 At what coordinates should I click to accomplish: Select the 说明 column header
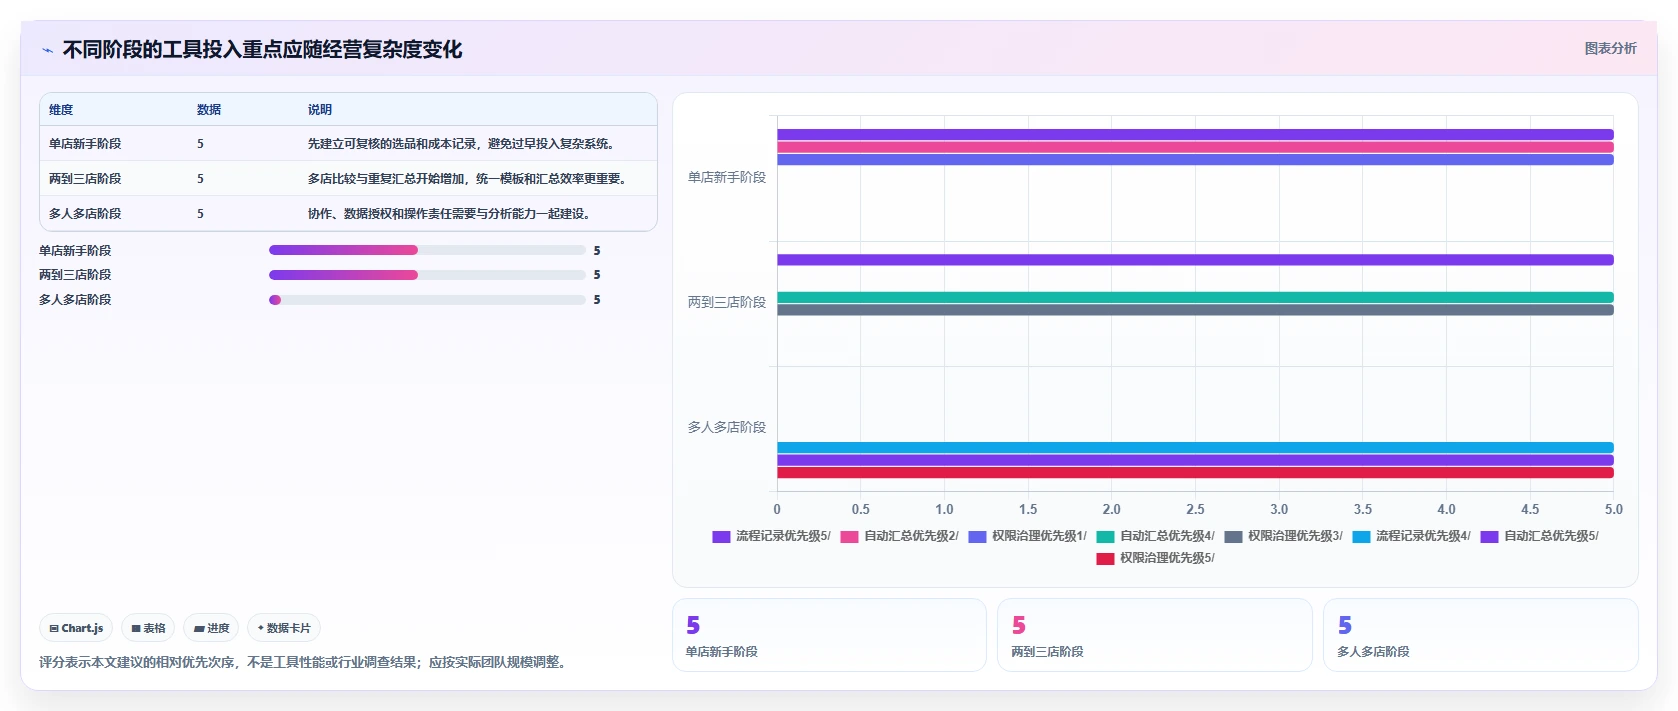[x=320, y=110]
